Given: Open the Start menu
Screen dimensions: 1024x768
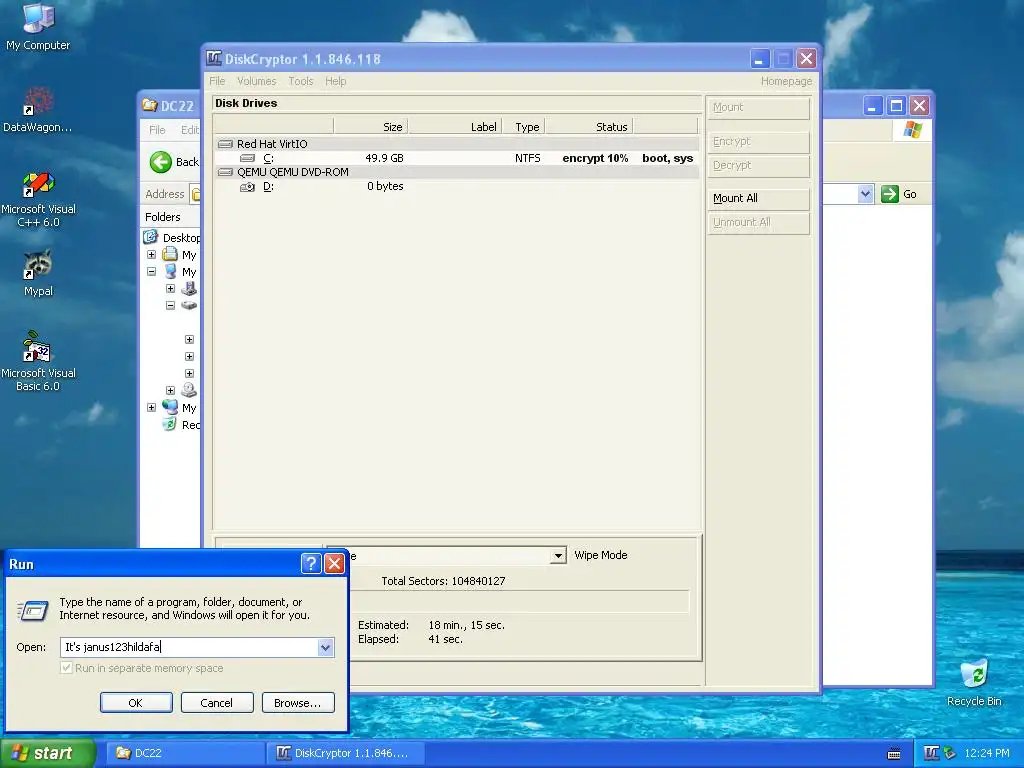Looking at the screenshot, I should [47, 753].
